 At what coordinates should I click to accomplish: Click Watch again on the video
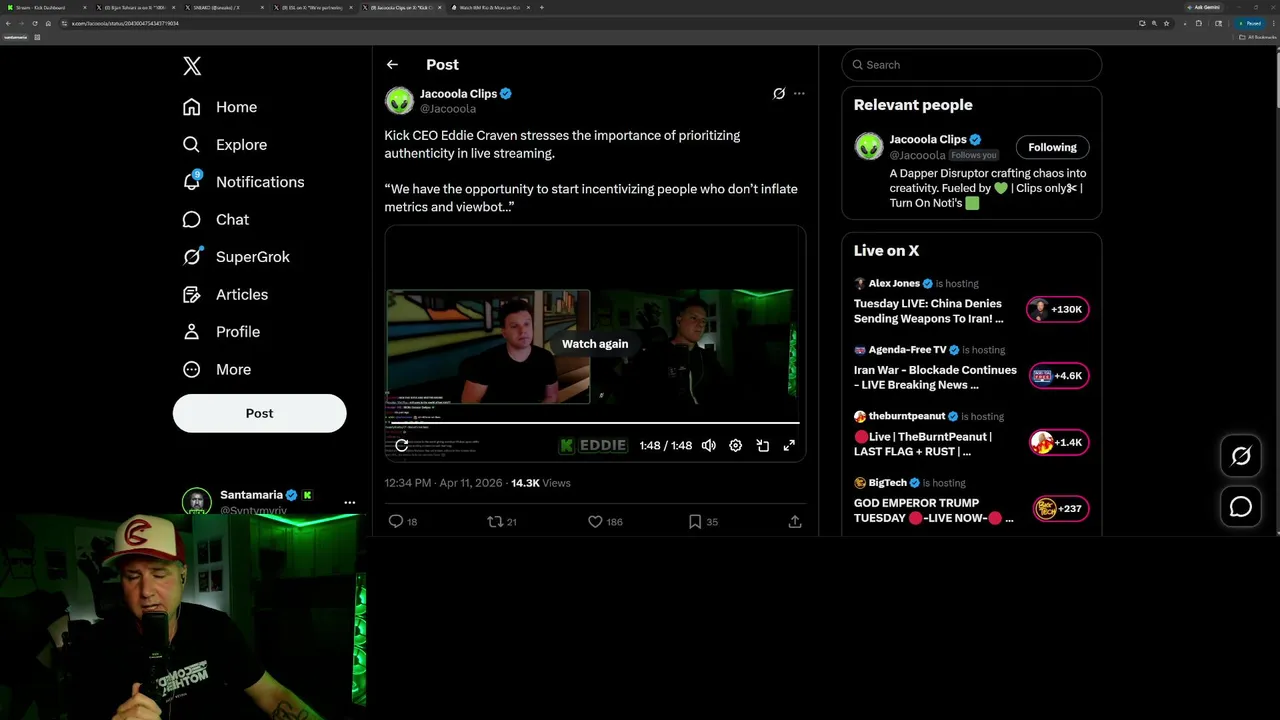click(x=595, y=344)
